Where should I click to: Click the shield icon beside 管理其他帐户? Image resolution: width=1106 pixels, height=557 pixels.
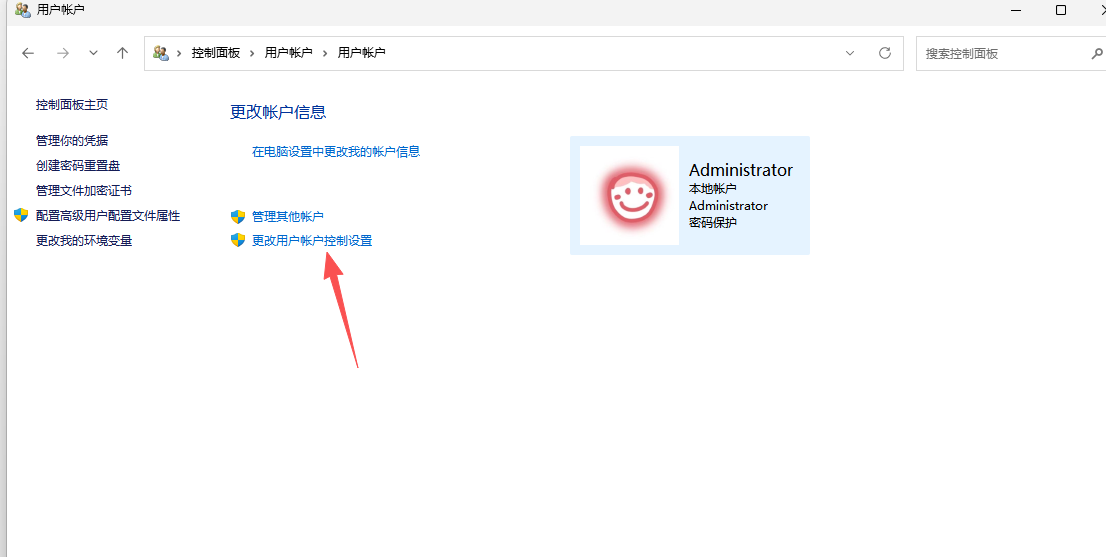(238, 216)
